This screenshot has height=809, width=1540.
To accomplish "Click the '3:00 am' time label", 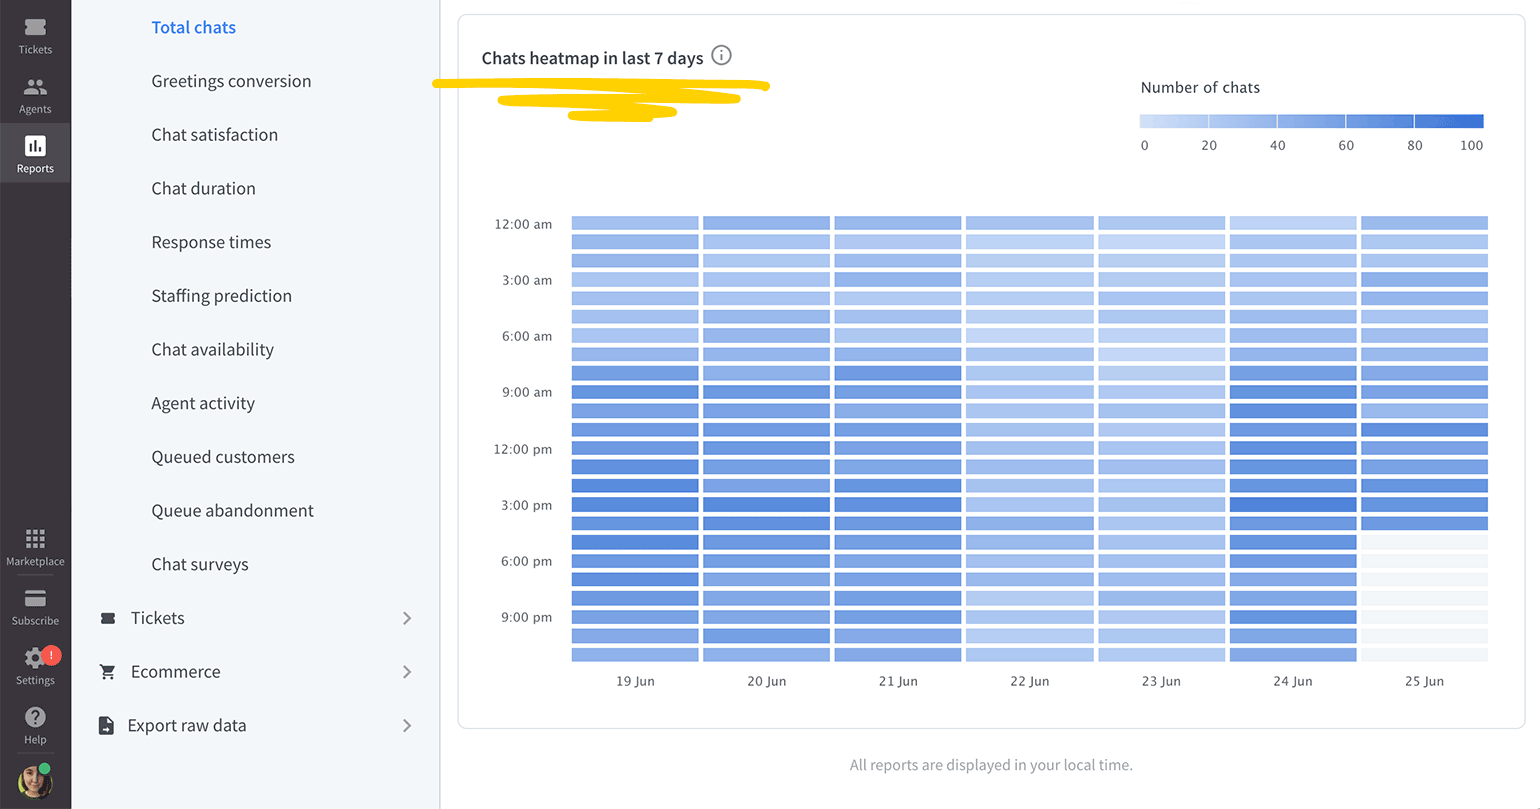I will [x=527, y=280].
